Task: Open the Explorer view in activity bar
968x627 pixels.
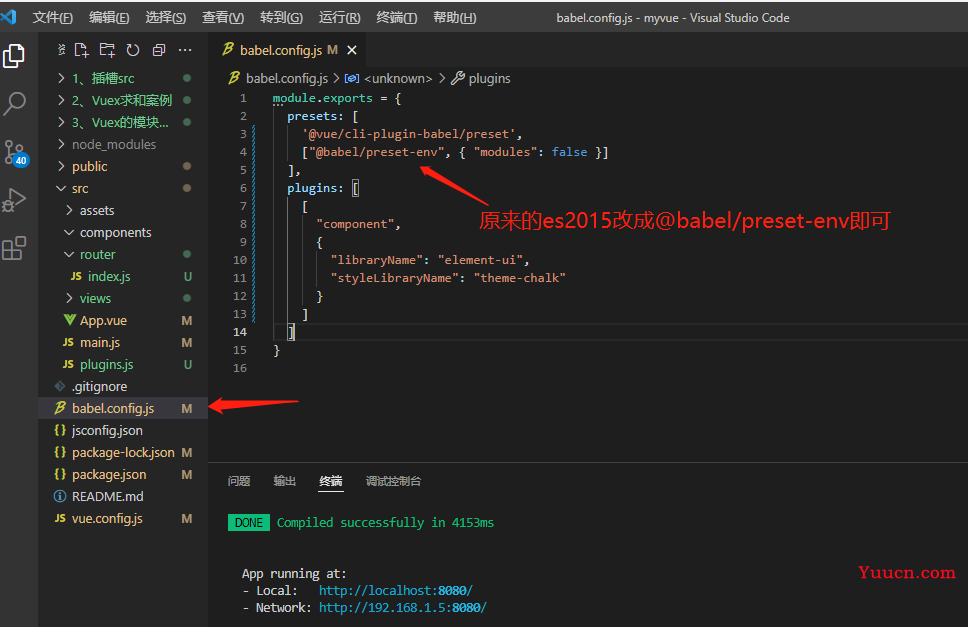Action: tap(14, 56)
